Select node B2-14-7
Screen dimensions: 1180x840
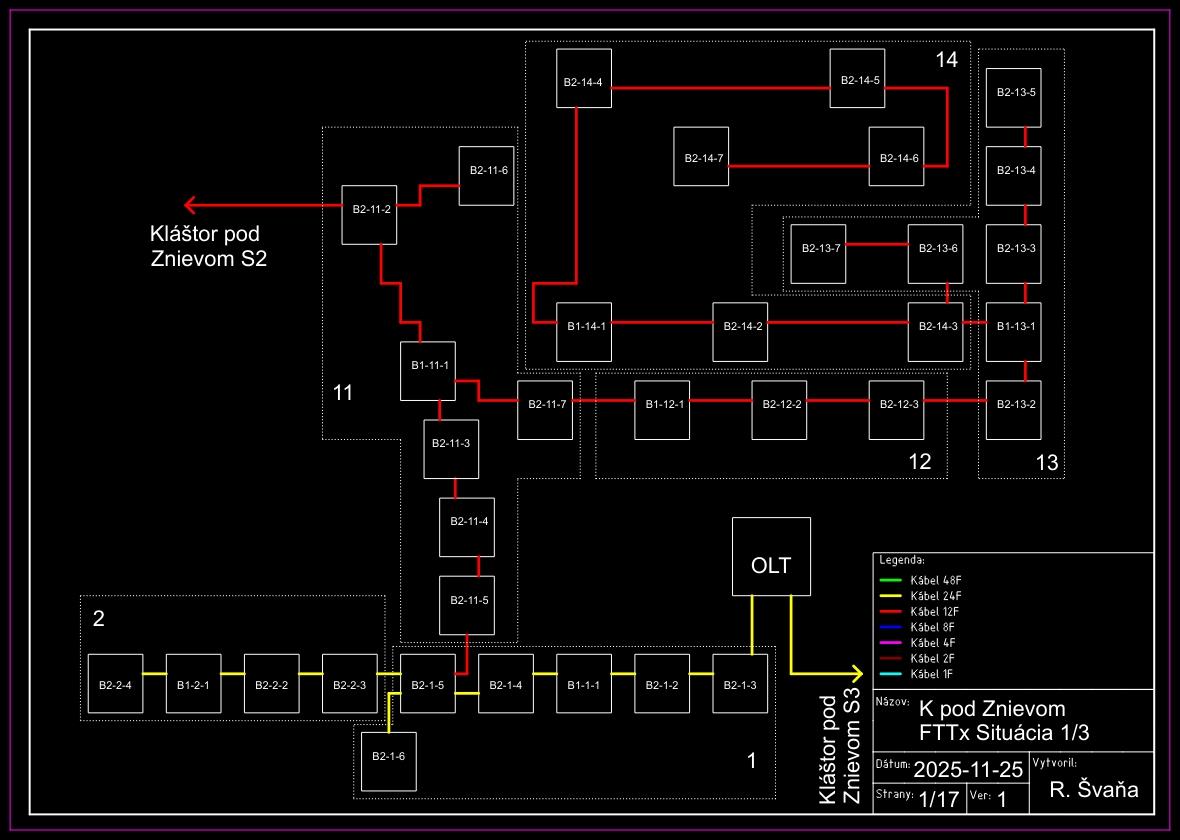tap(702, 156)
